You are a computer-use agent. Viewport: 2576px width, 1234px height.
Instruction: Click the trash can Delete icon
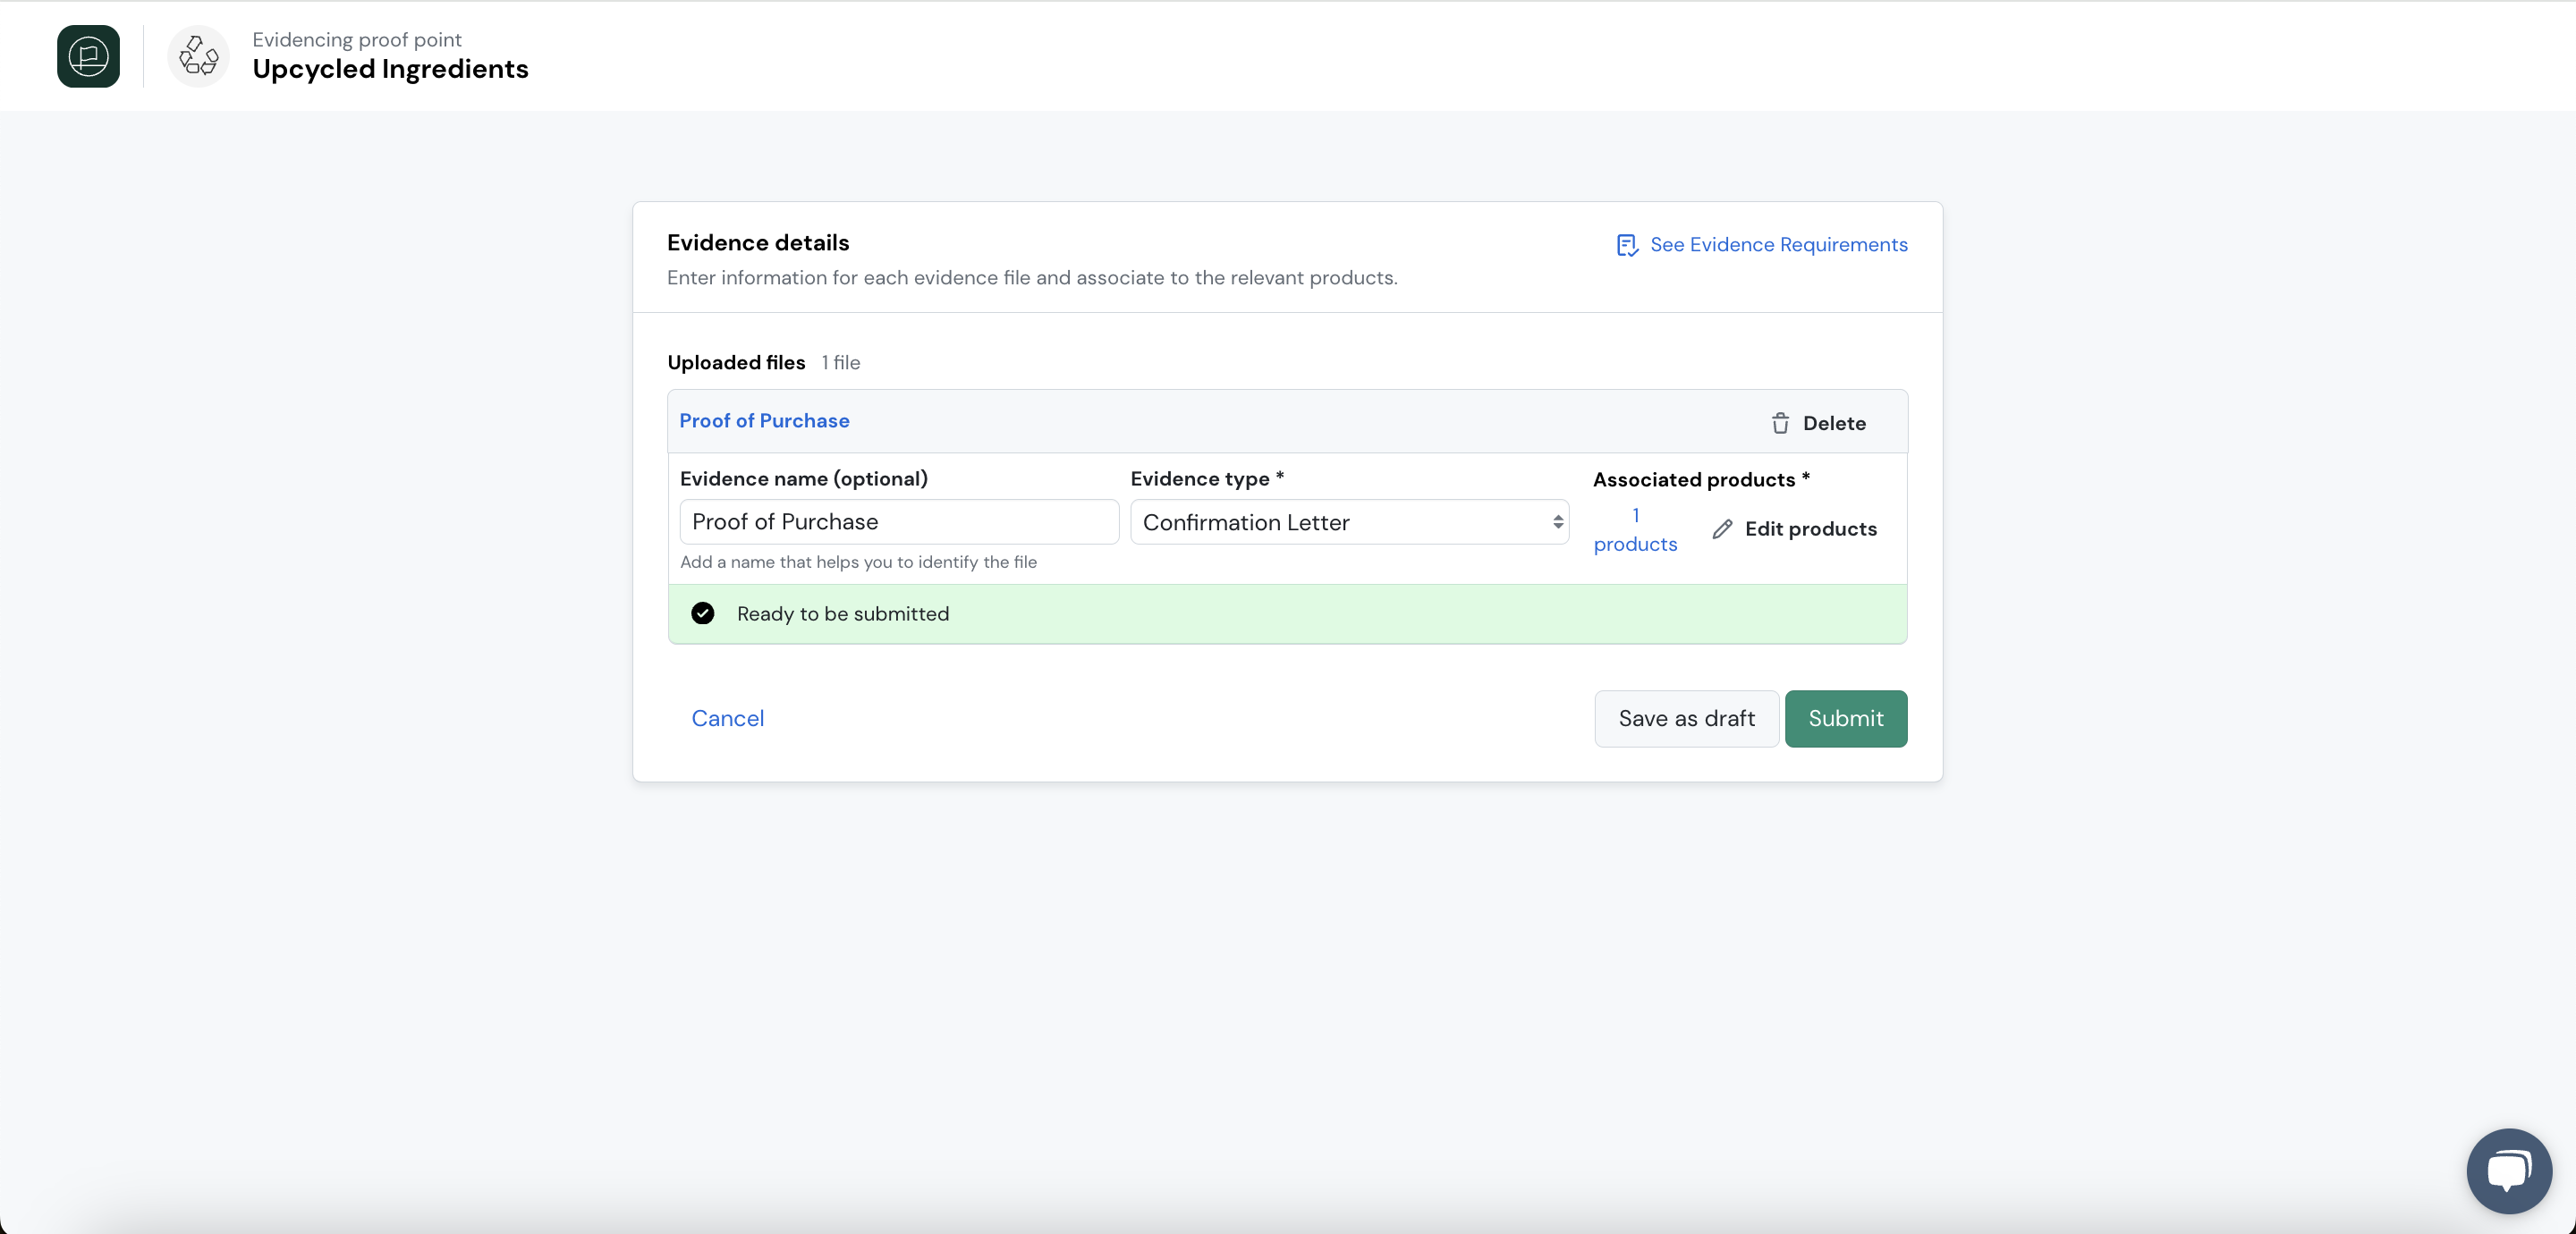pyautogui.click(x=1780, y=423)
